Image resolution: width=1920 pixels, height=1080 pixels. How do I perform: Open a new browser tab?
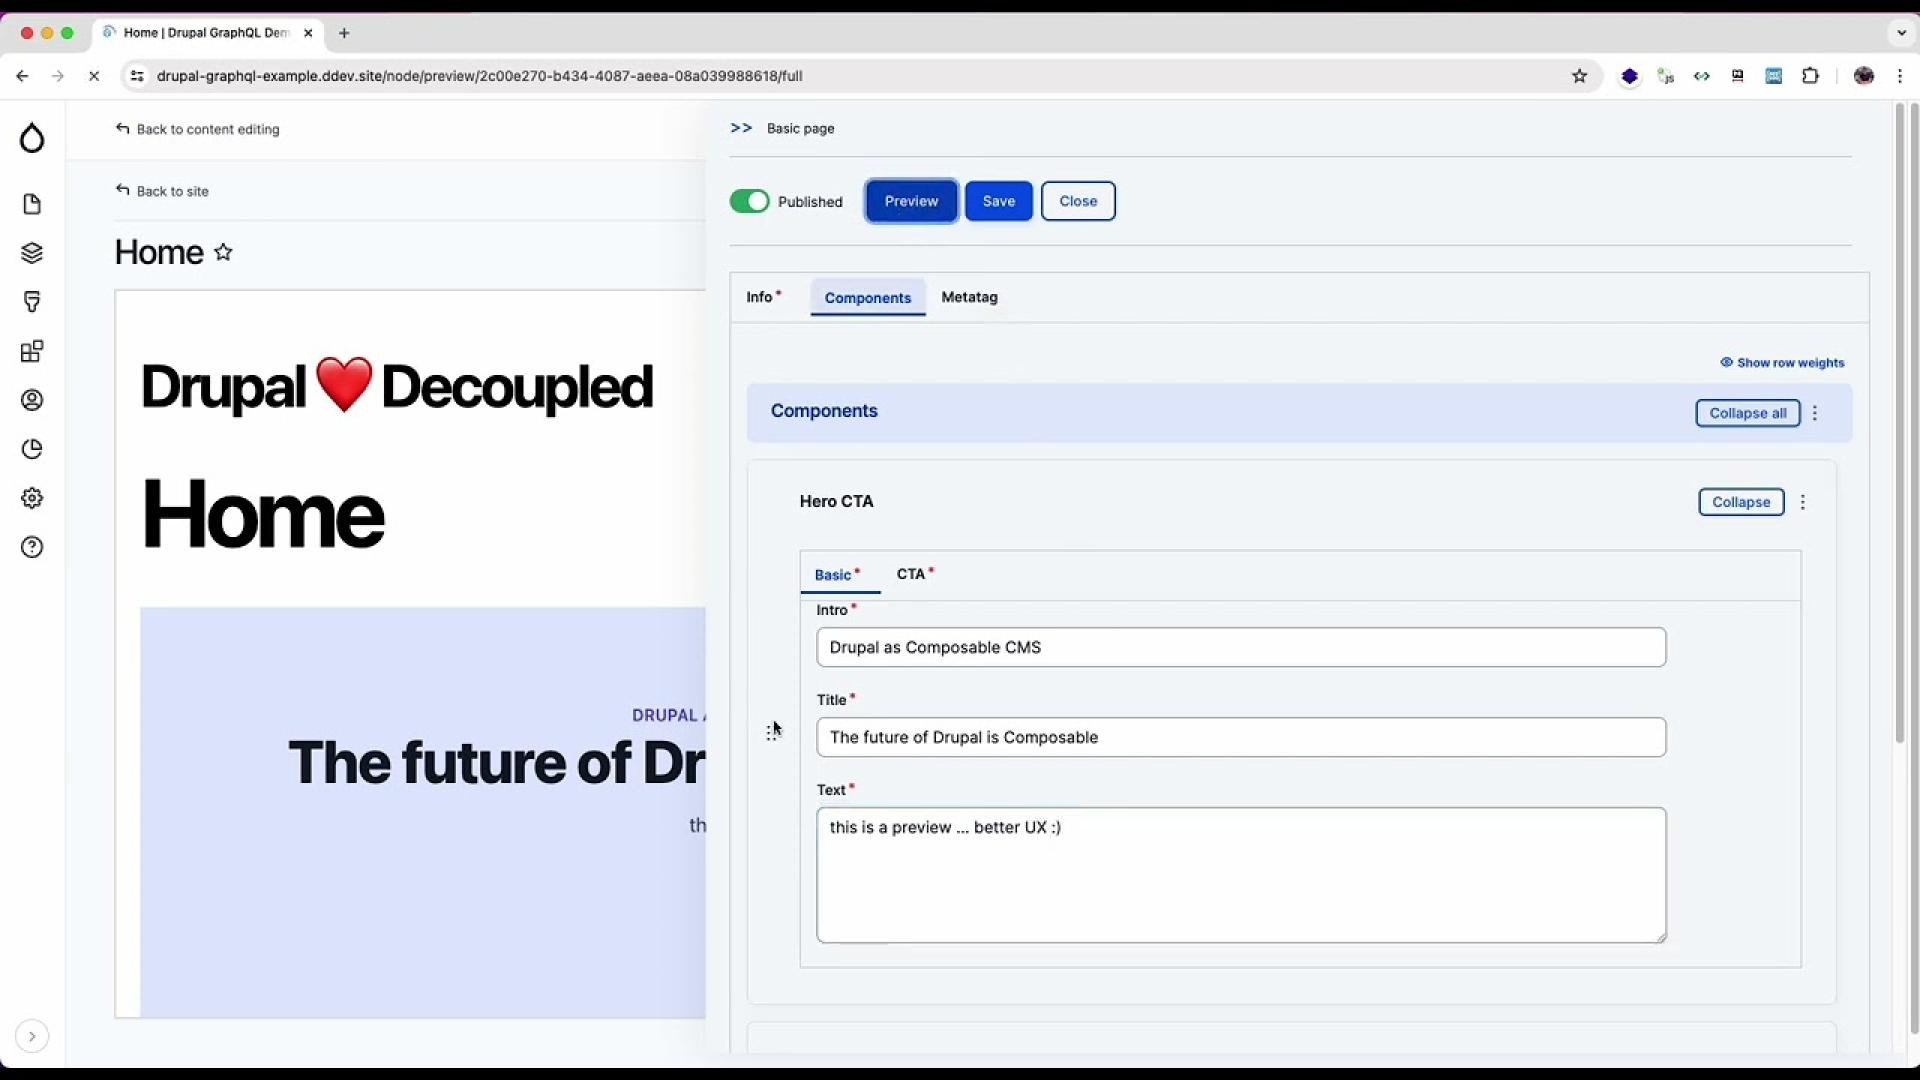coord(344,33)
